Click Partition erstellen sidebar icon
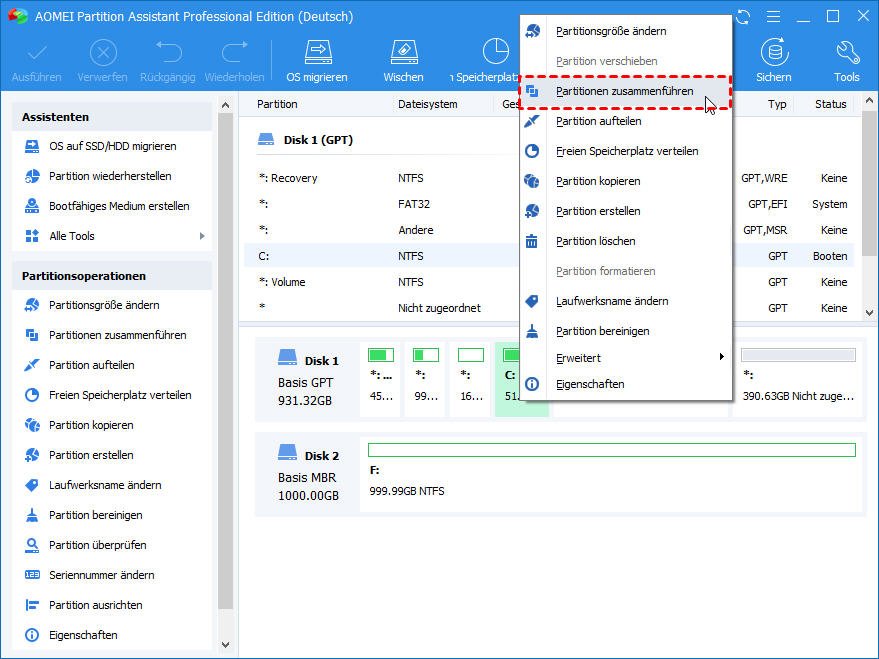 32,455
